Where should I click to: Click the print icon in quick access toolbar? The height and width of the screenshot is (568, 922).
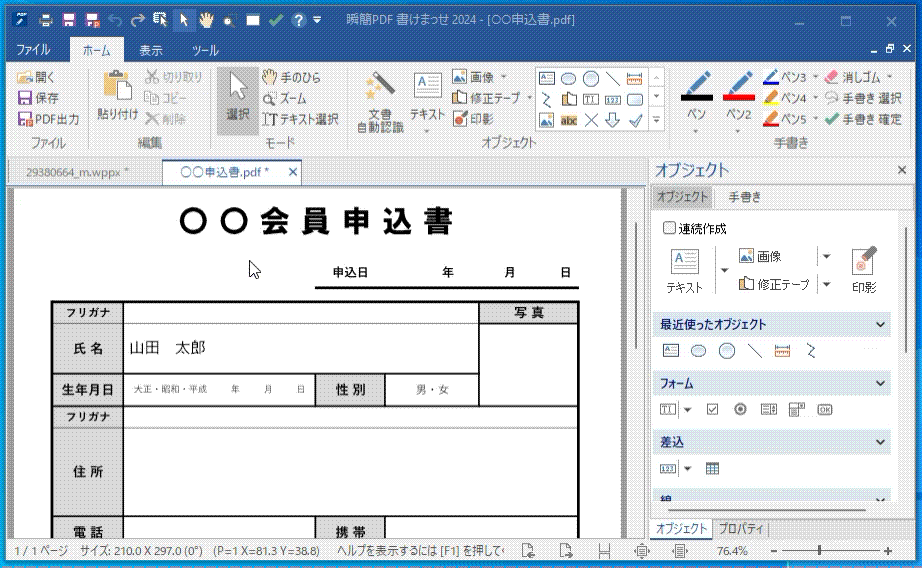[45, 21]
